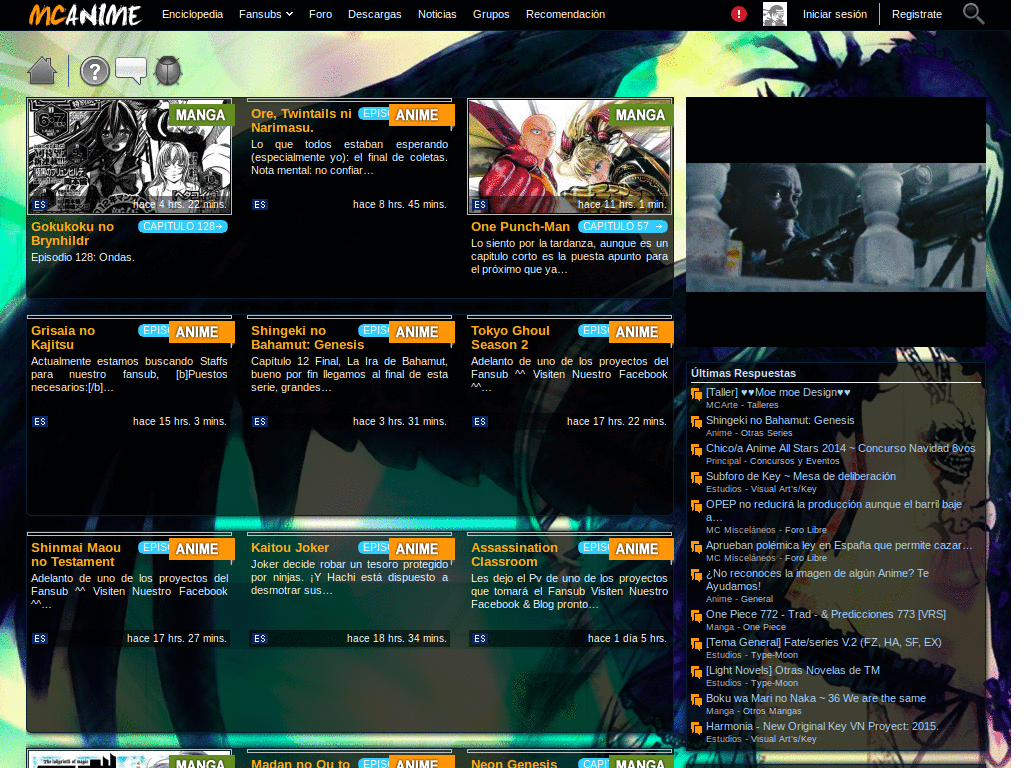
Task: Expand the Fansubs dropdown menu
Action: click(265, 14)
